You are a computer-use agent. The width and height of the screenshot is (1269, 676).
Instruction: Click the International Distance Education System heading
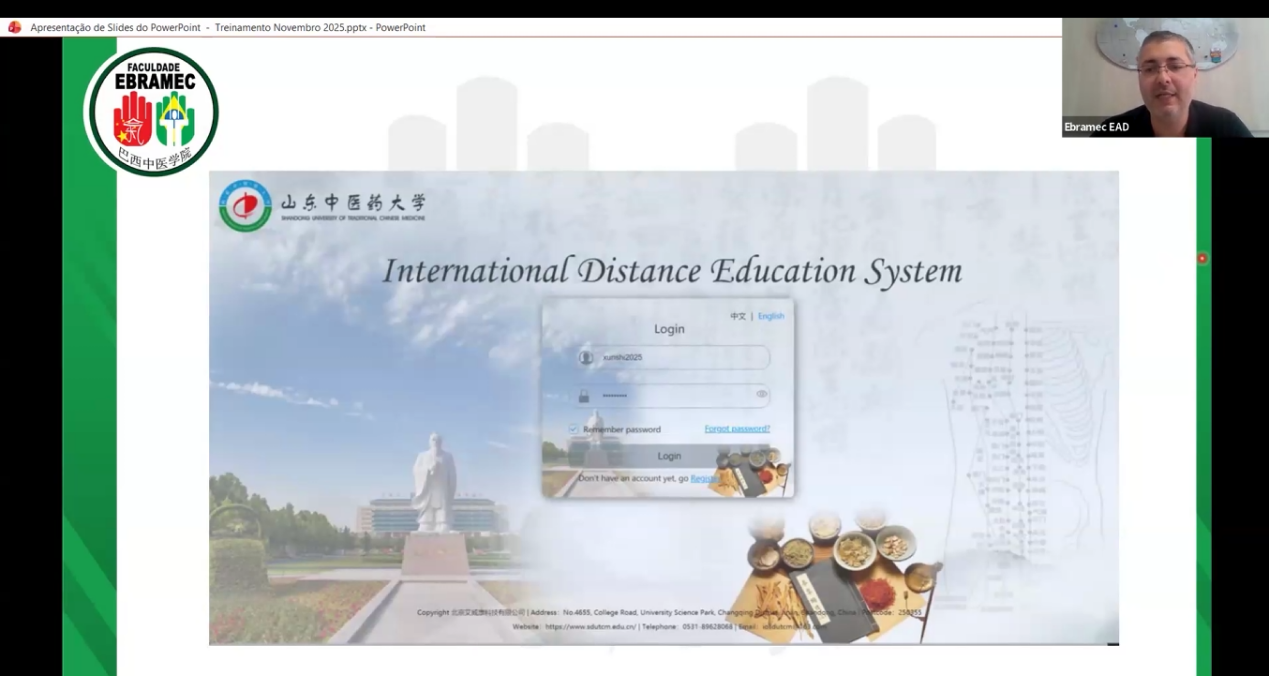[672, 271]
